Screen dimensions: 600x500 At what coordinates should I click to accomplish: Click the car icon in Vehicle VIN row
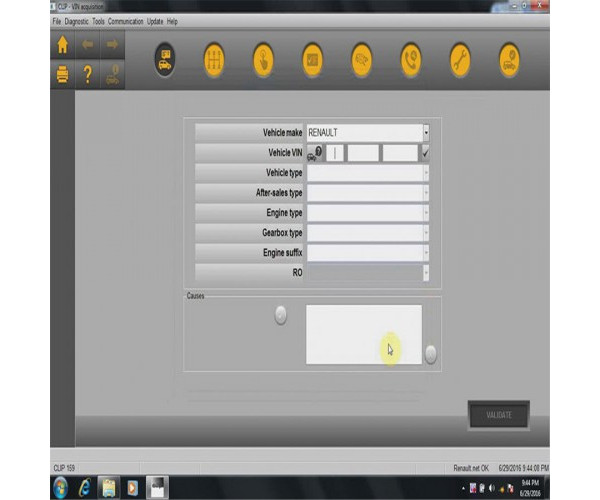[315, 153]
